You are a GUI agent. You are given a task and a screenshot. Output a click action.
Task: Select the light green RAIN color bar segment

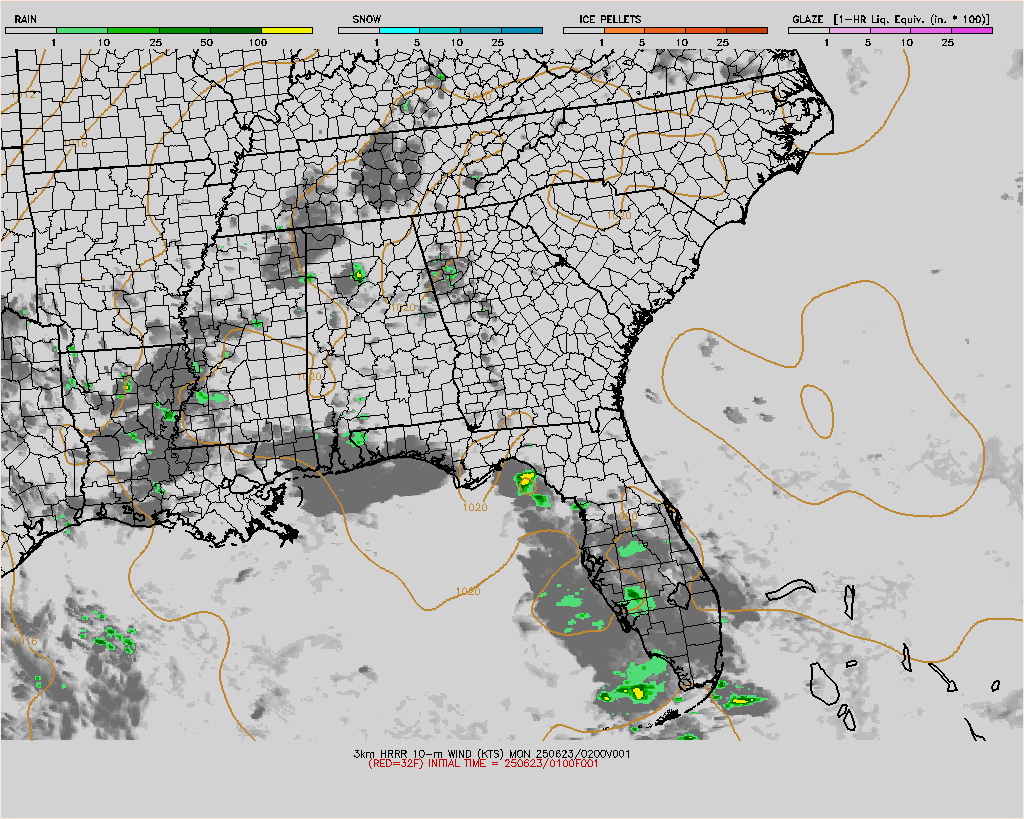point(82,30)
